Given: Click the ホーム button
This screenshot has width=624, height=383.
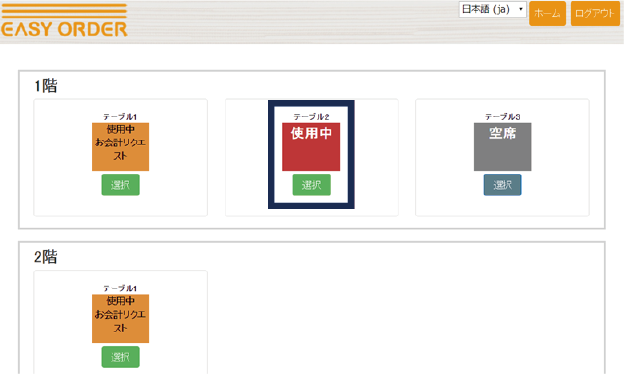Looking at the screenshot, I should [x=547, y=14].
